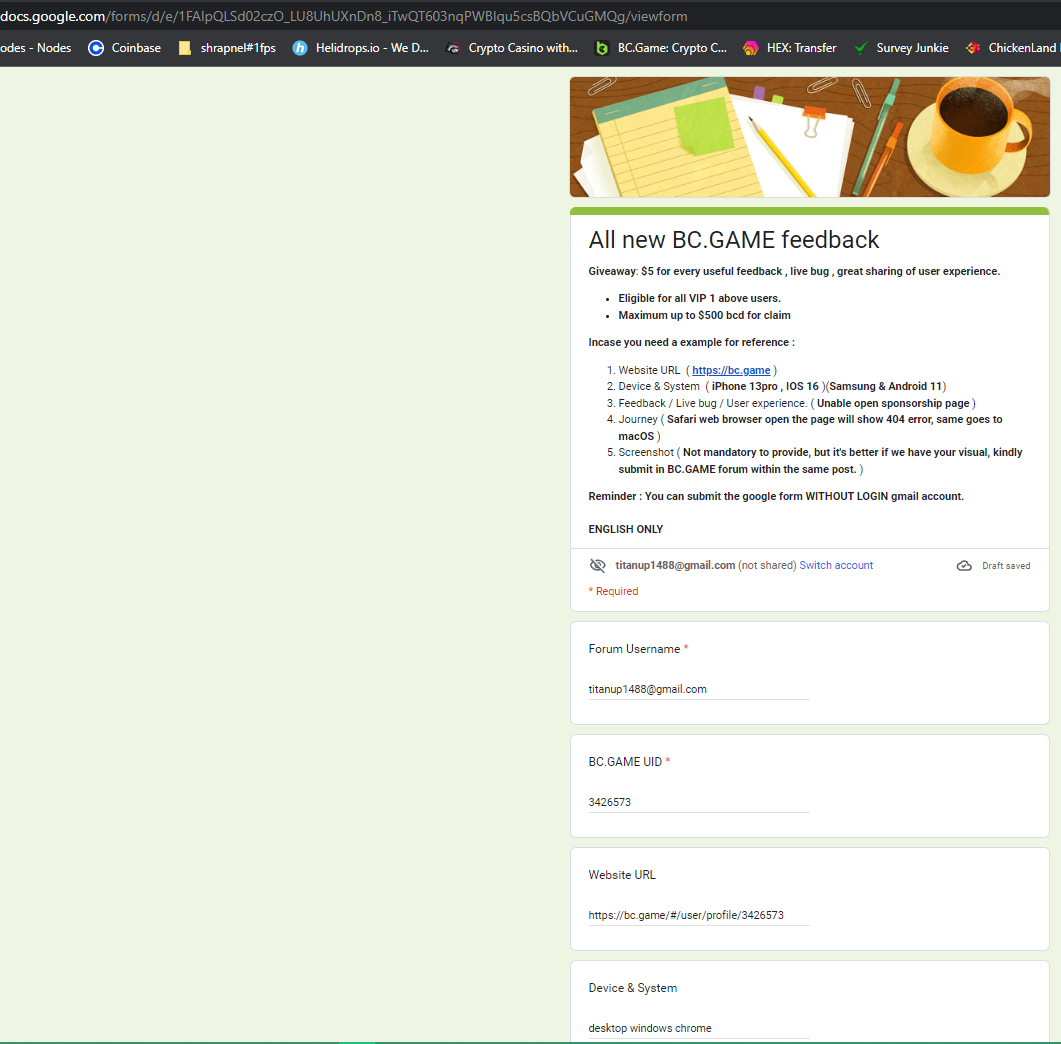Click the cloud Draft saved icon
This screenshot has width=1061, height=1044.
(x=964, y=565)
